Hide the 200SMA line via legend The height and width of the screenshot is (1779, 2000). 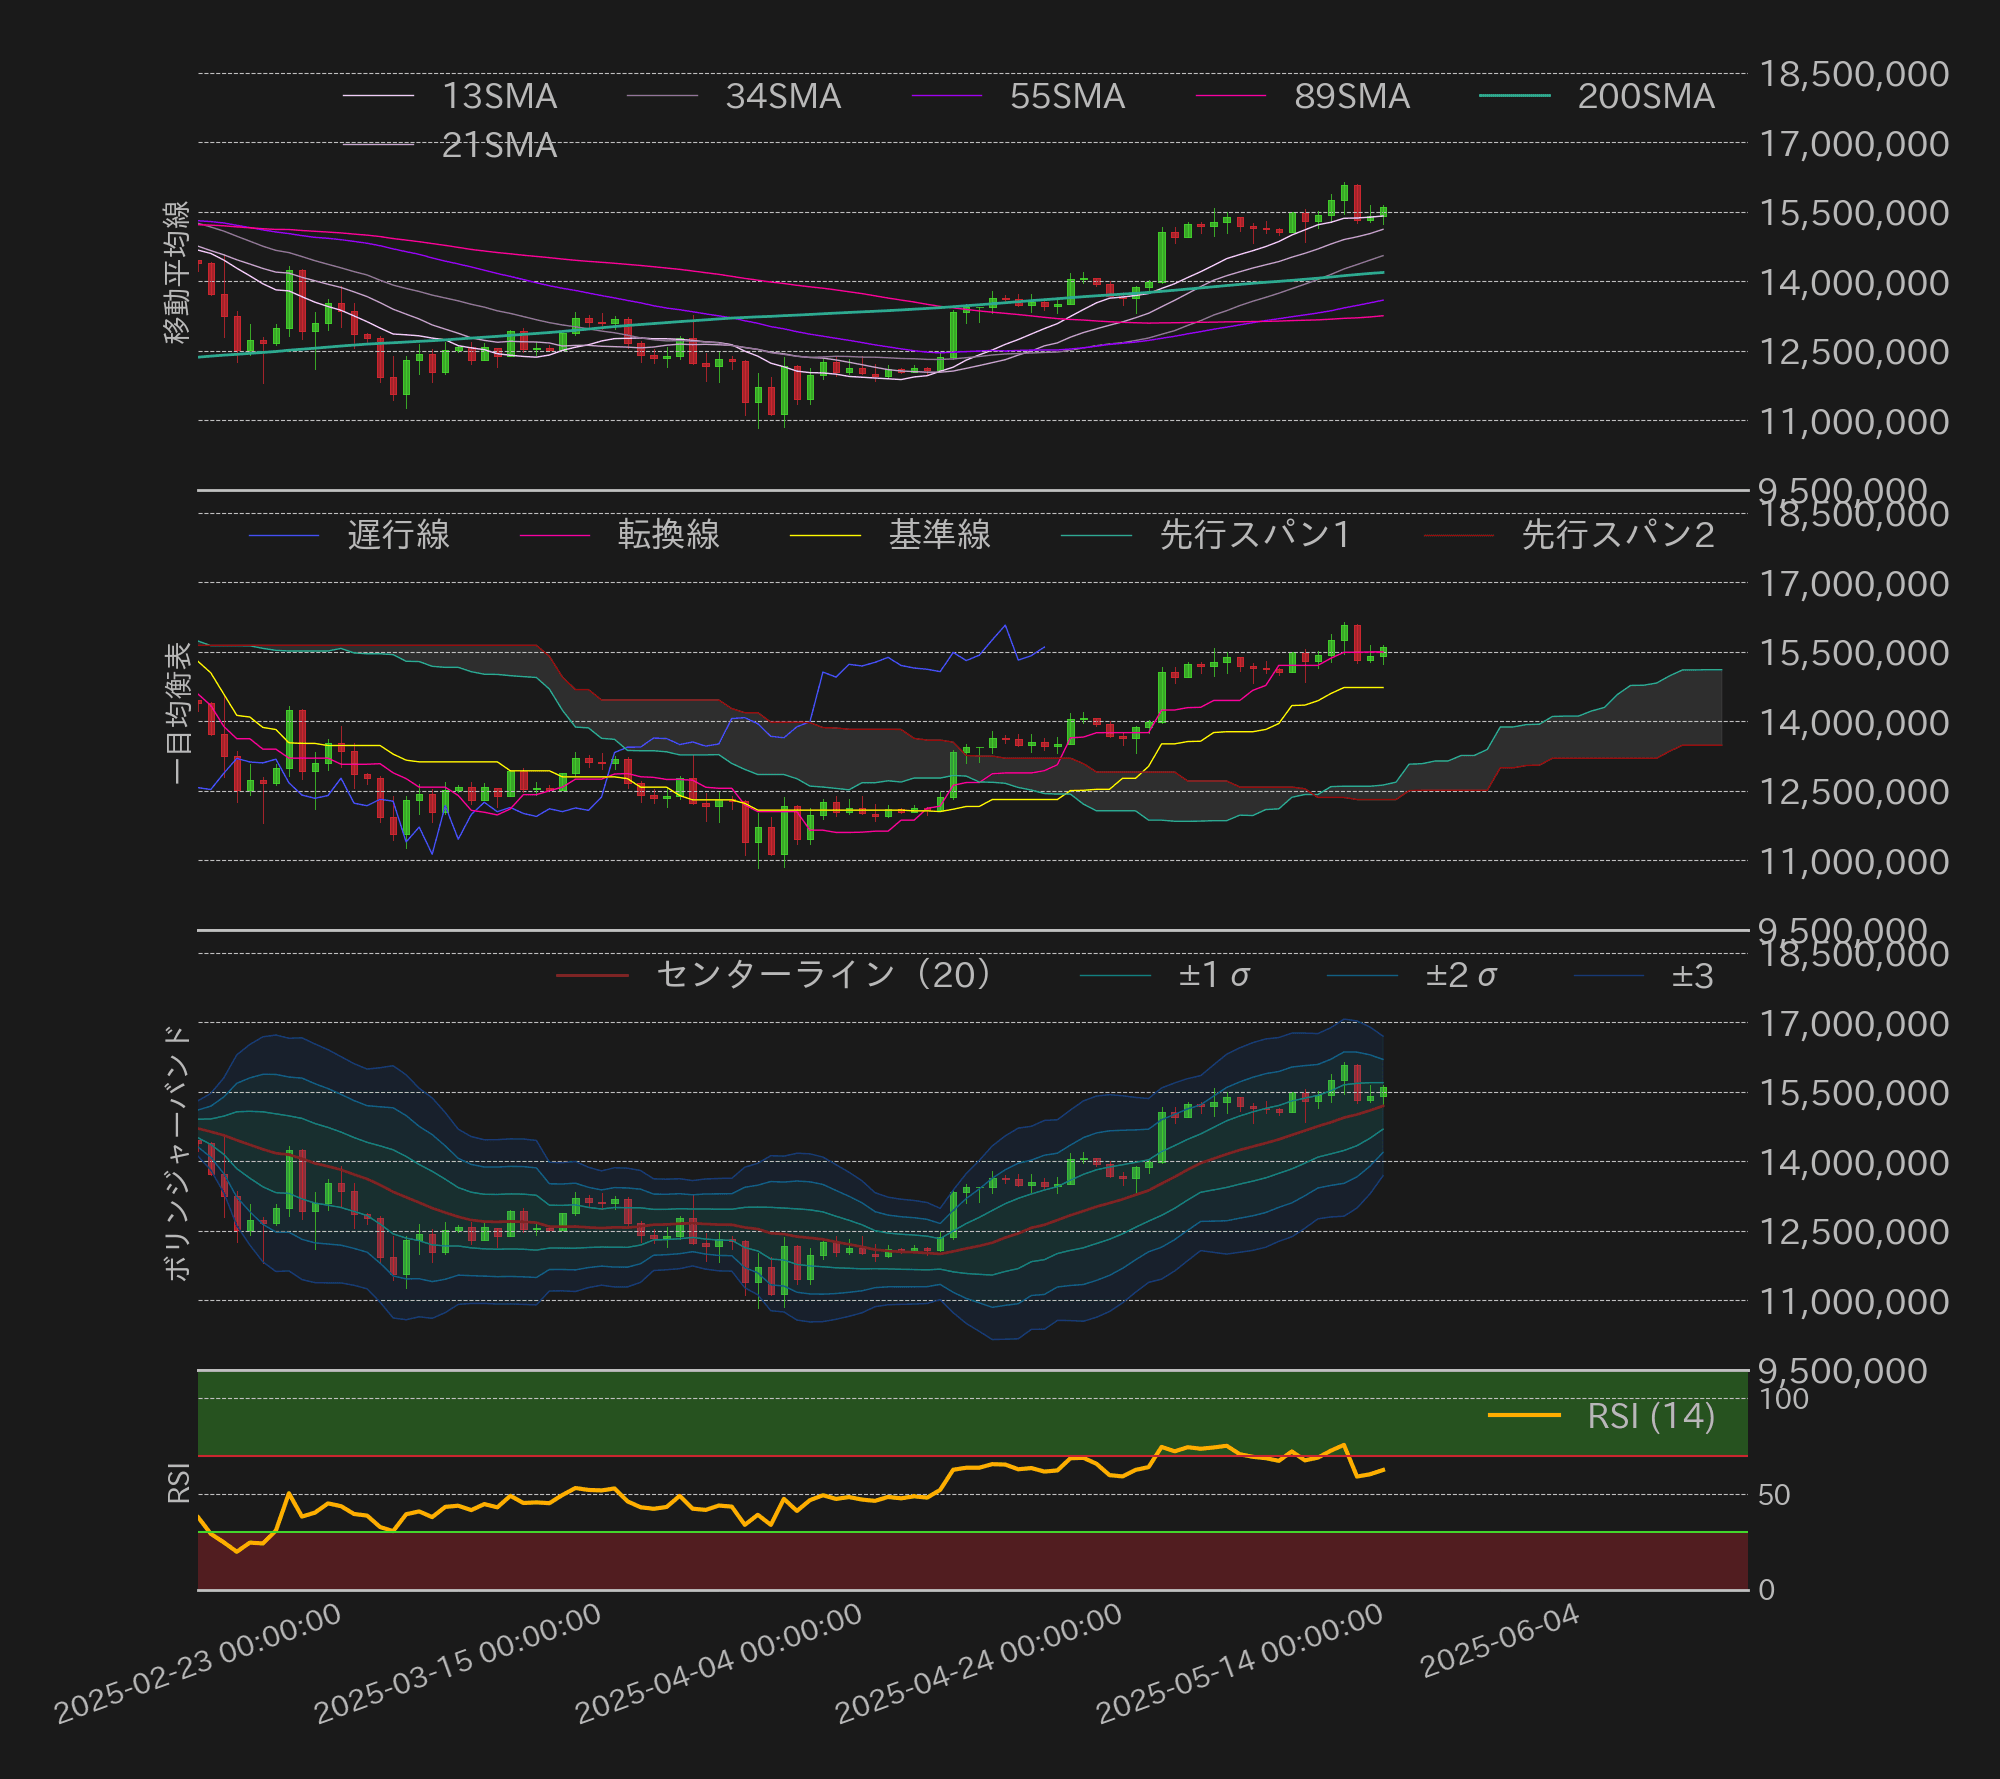pos(1645,97)
